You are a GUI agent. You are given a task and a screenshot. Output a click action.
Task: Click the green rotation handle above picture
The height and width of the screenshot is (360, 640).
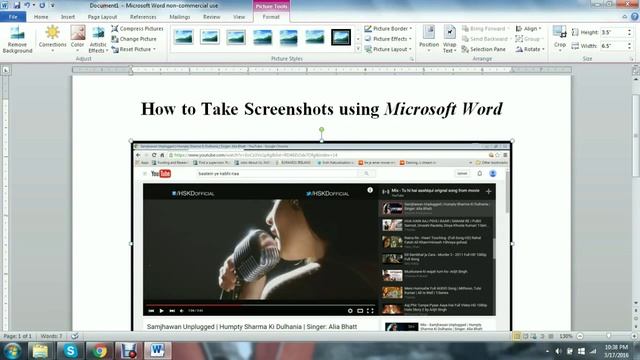(322, 129)
